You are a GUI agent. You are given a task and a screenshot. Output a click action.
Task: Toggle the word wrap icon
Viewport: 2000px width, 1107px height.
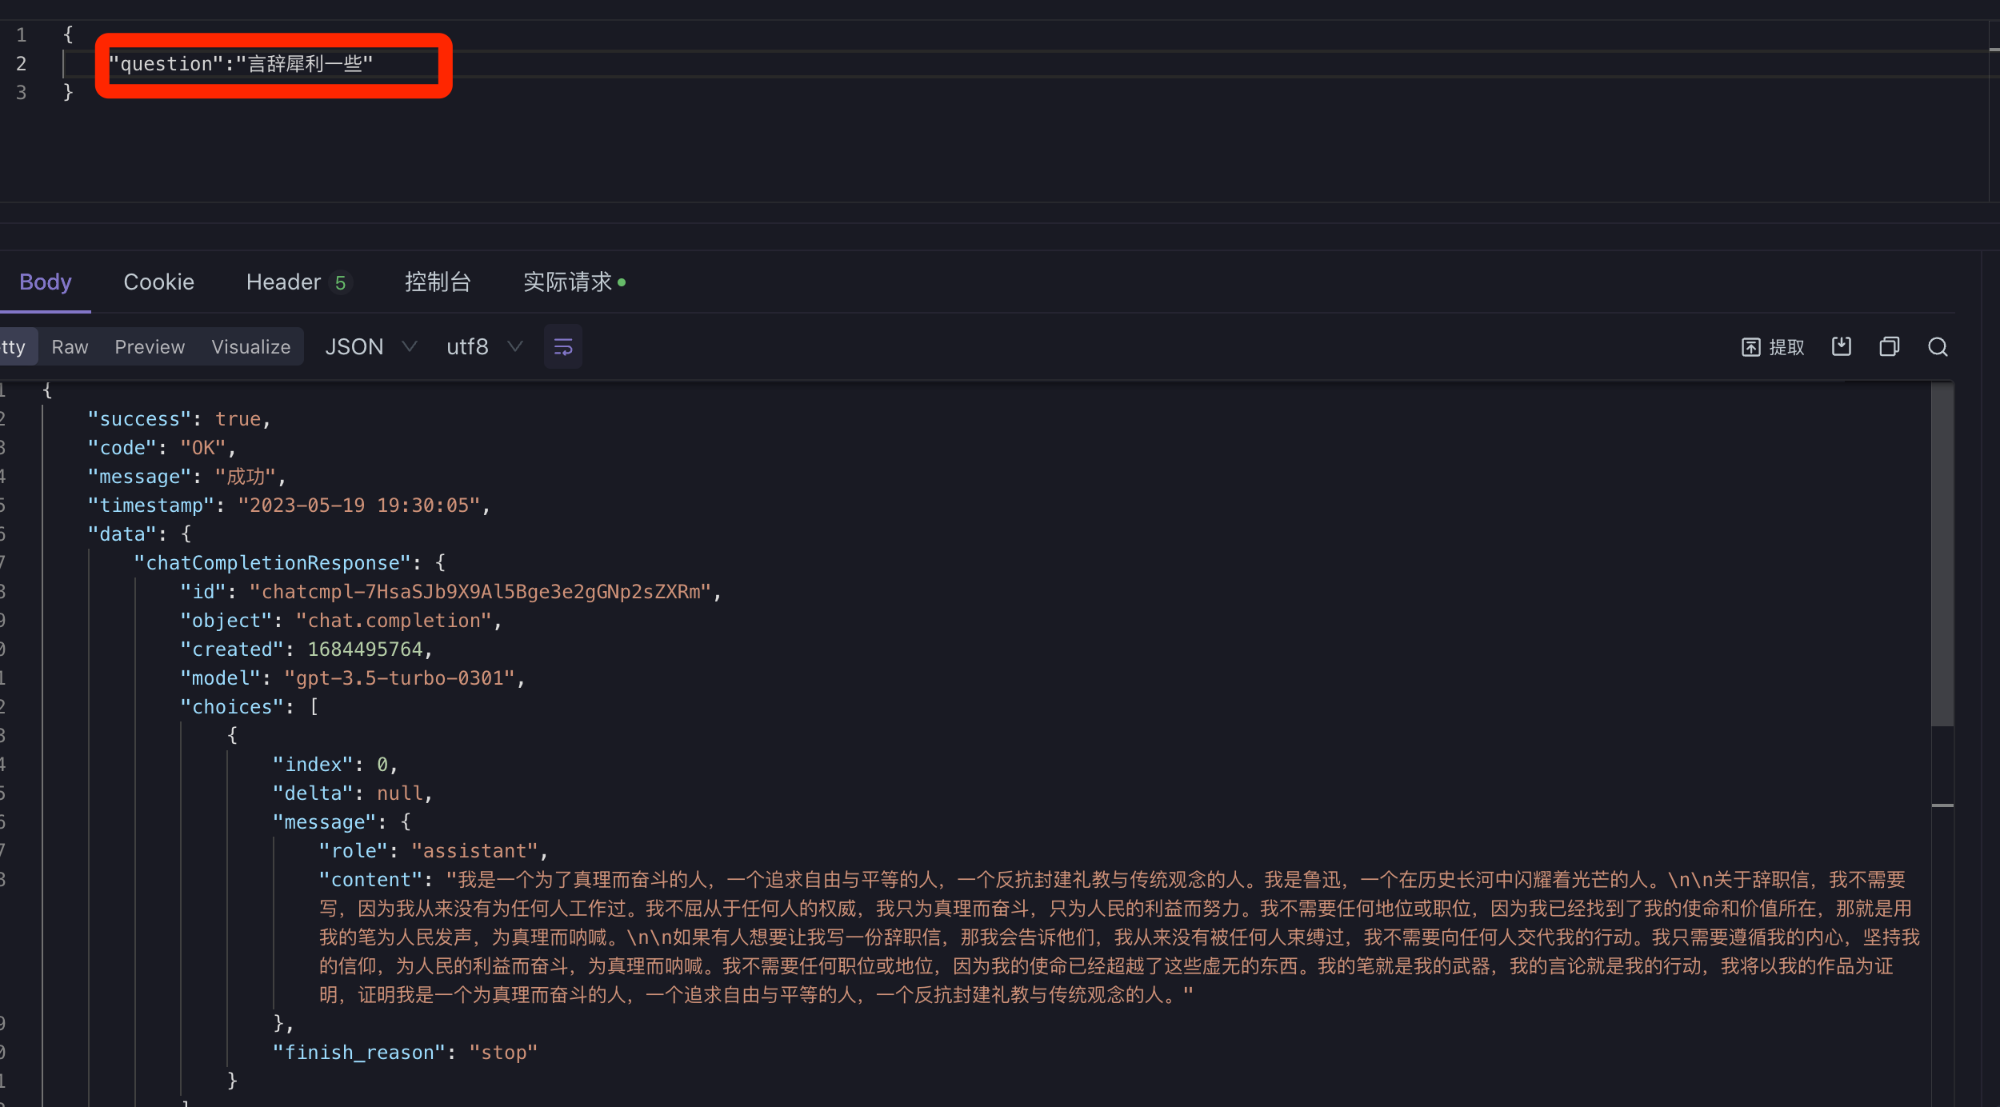[563, 347]
